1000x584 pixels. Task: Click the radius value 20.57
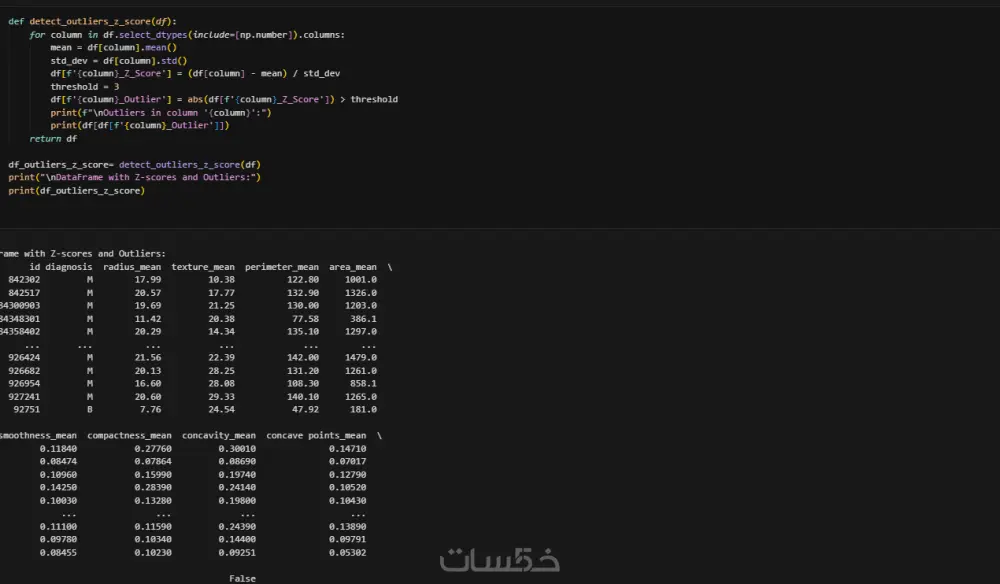[x=148, y=293]
